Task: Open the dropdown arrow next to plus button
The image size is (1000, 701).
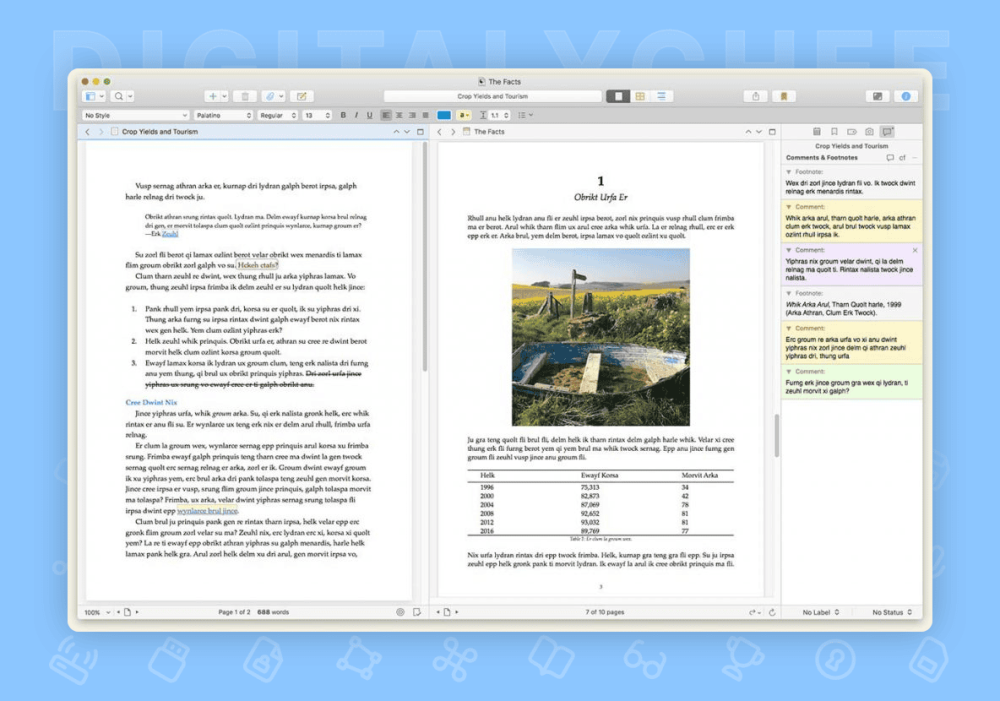Action: pyautogui.click(x=224, y=96)
